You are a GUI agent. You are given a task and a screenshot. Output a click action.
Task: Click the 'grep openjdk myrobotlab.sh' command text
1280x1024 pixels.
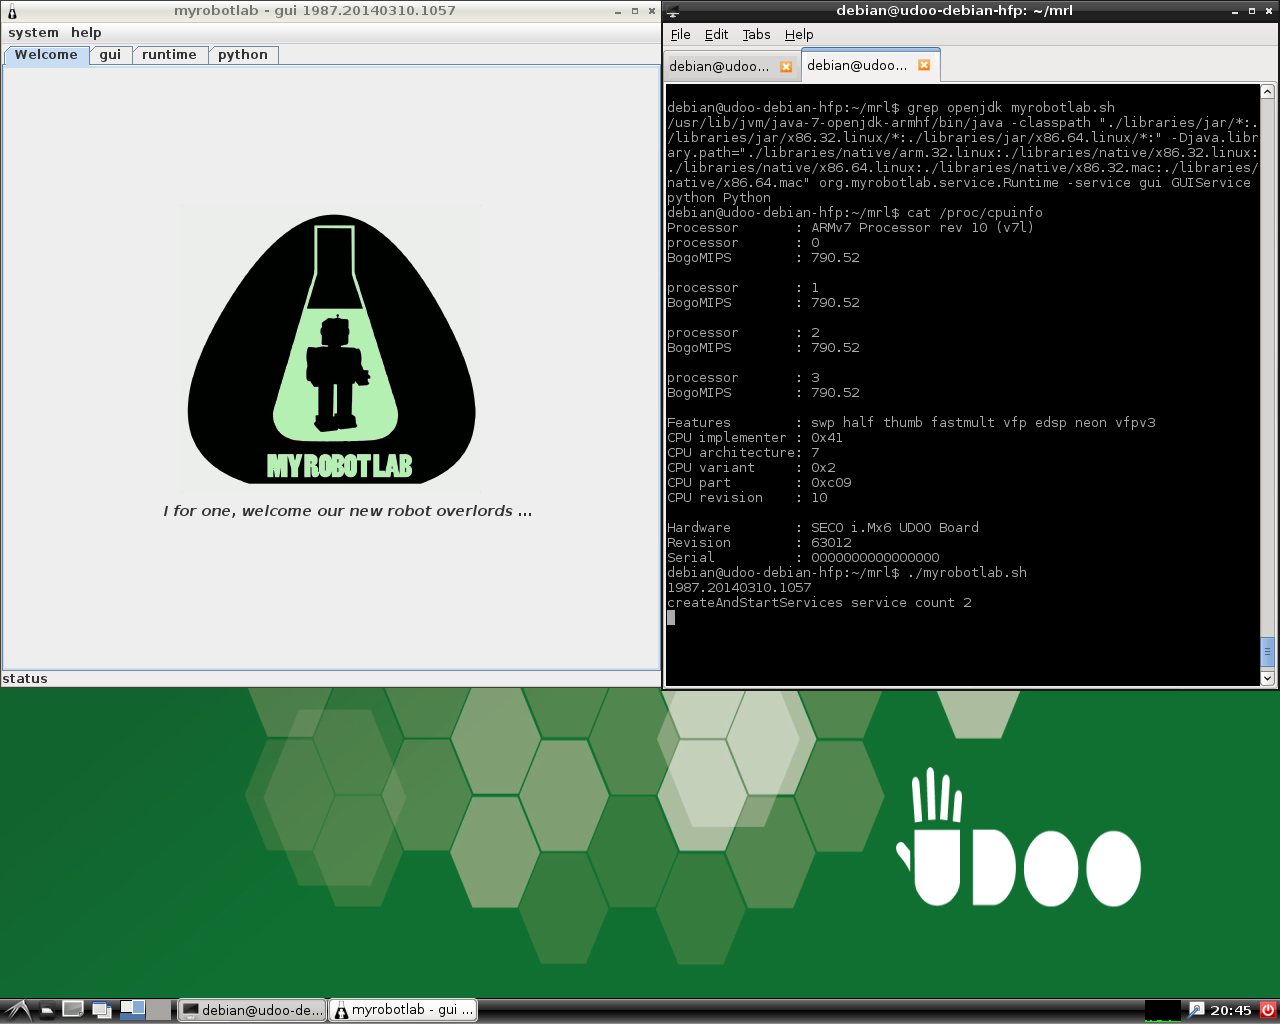click(1011, 108)
